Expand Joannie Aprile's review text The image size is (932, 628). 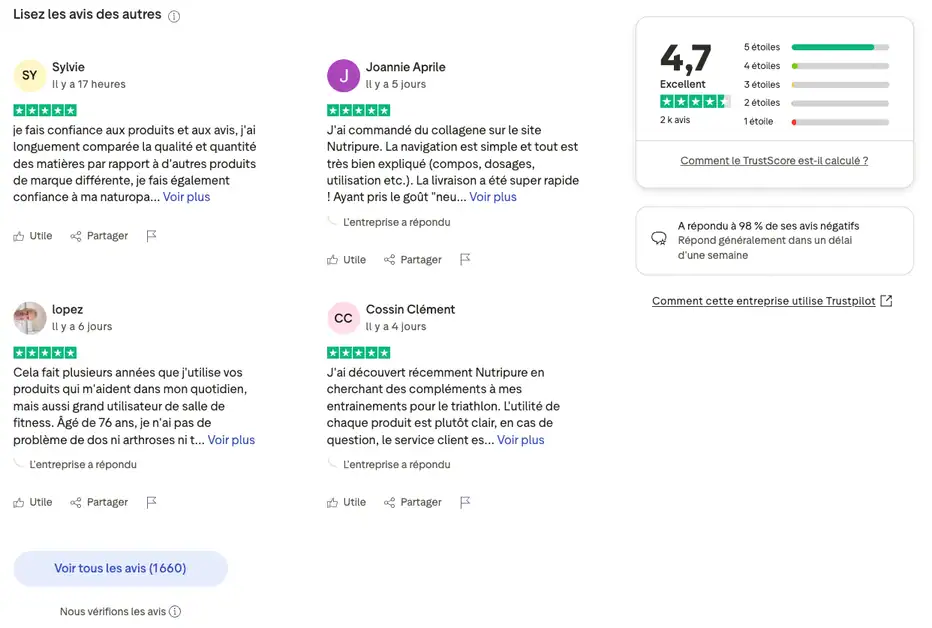pyautogui.click(x=493, y=197)
